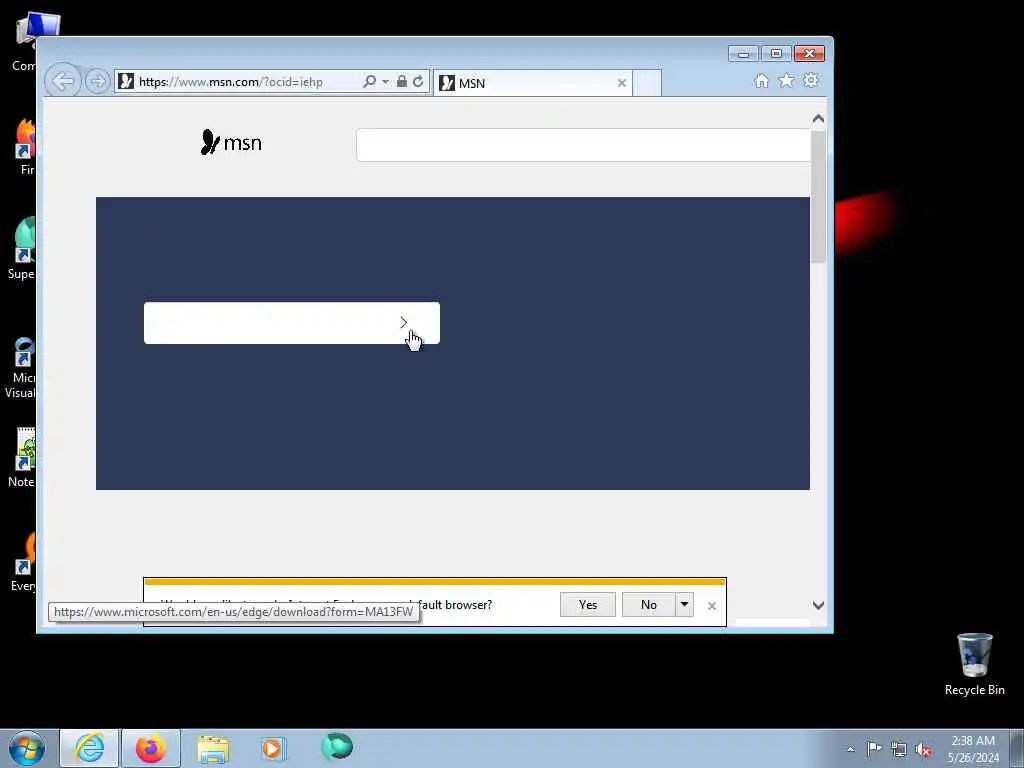Dismiss the default browser notification bar

712,606
